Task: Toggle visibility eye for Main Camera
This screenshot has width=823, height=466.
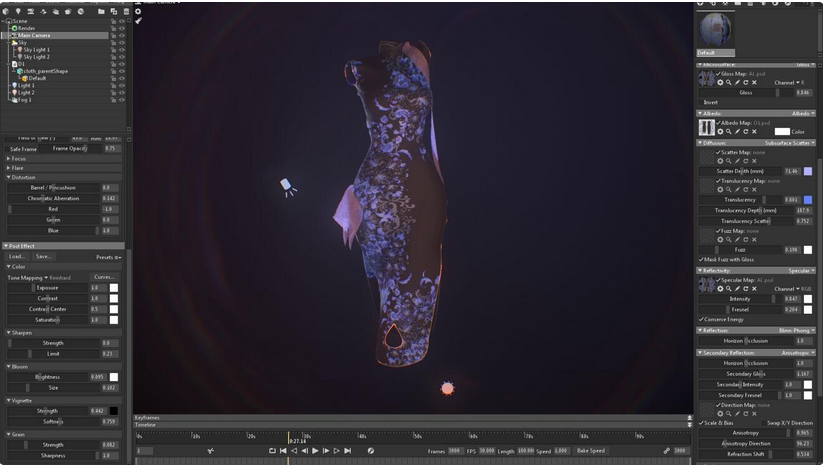Action: (x=122, y=35)
